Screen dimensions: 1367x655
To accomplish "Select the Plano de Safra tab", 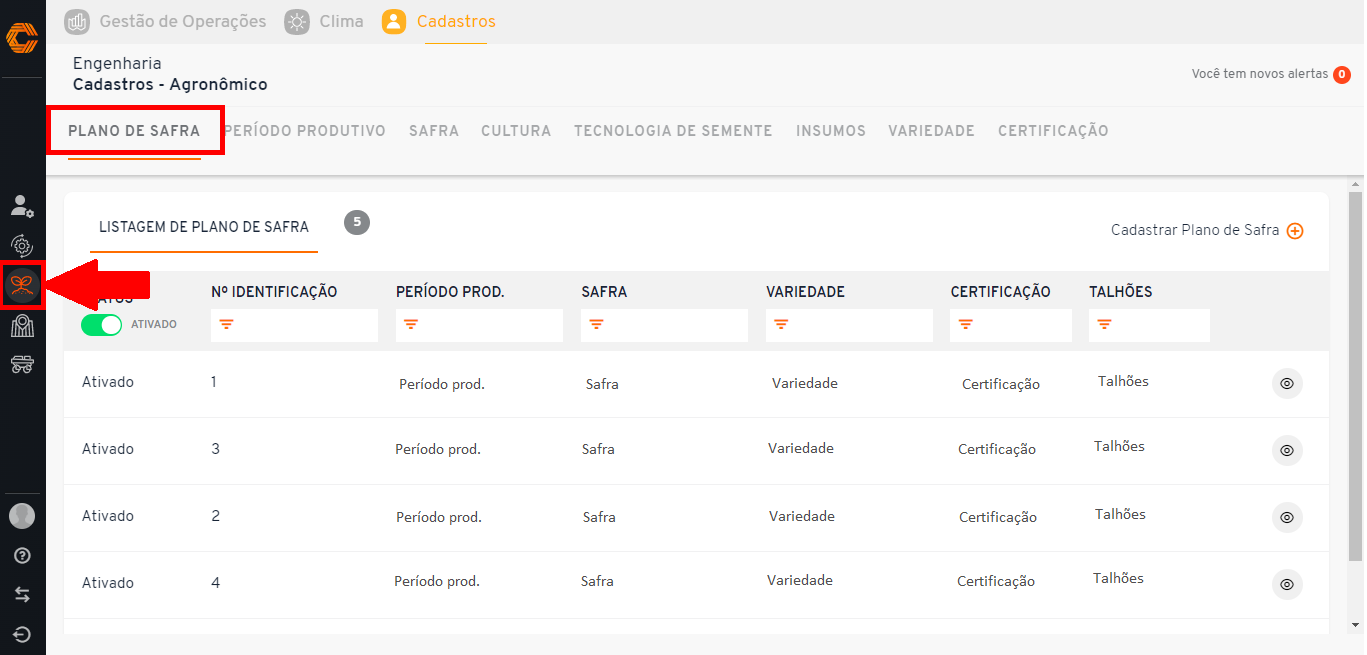I will click(134, 131).
